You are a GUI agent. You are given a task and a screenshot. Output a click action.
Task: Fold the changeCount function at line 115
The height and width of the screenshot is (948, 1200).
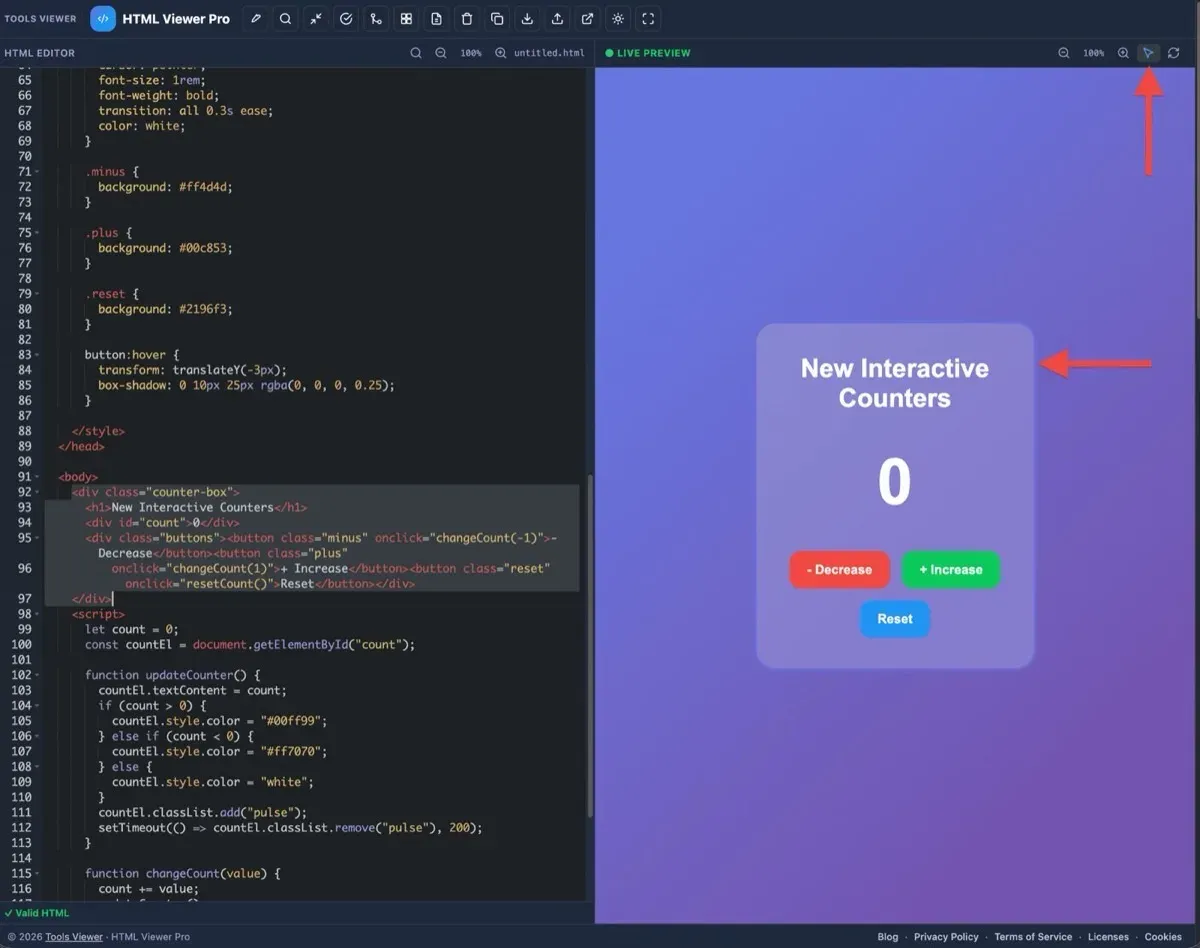tap(38, 873)
